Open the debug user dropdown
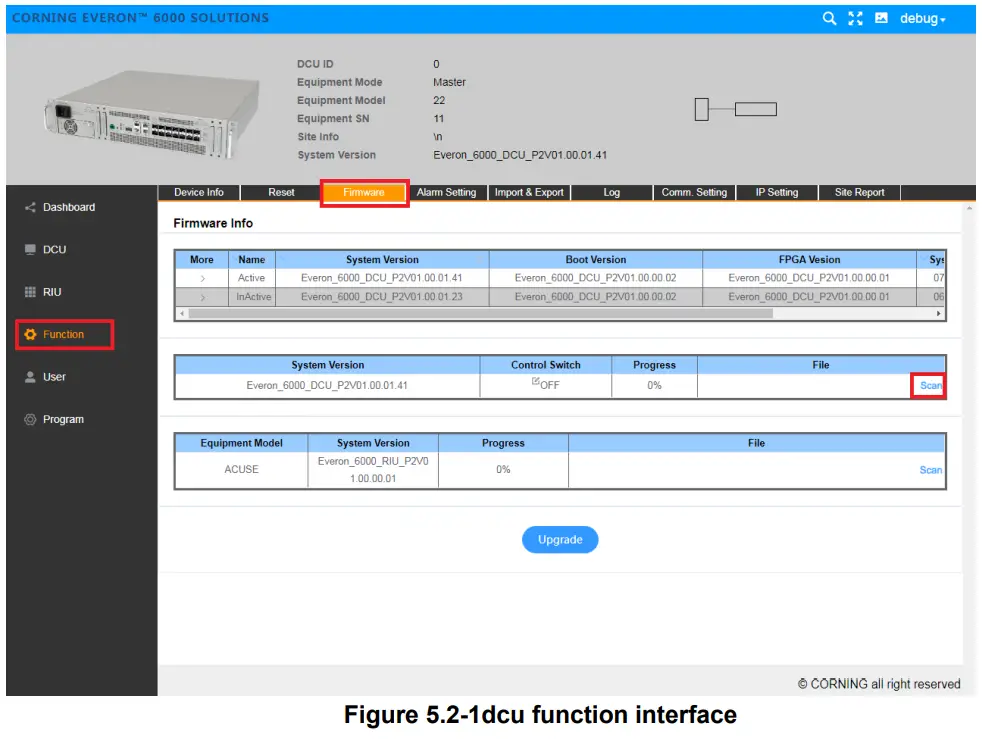This screenshot has width=982, height=739. click(x=923, y=19)
